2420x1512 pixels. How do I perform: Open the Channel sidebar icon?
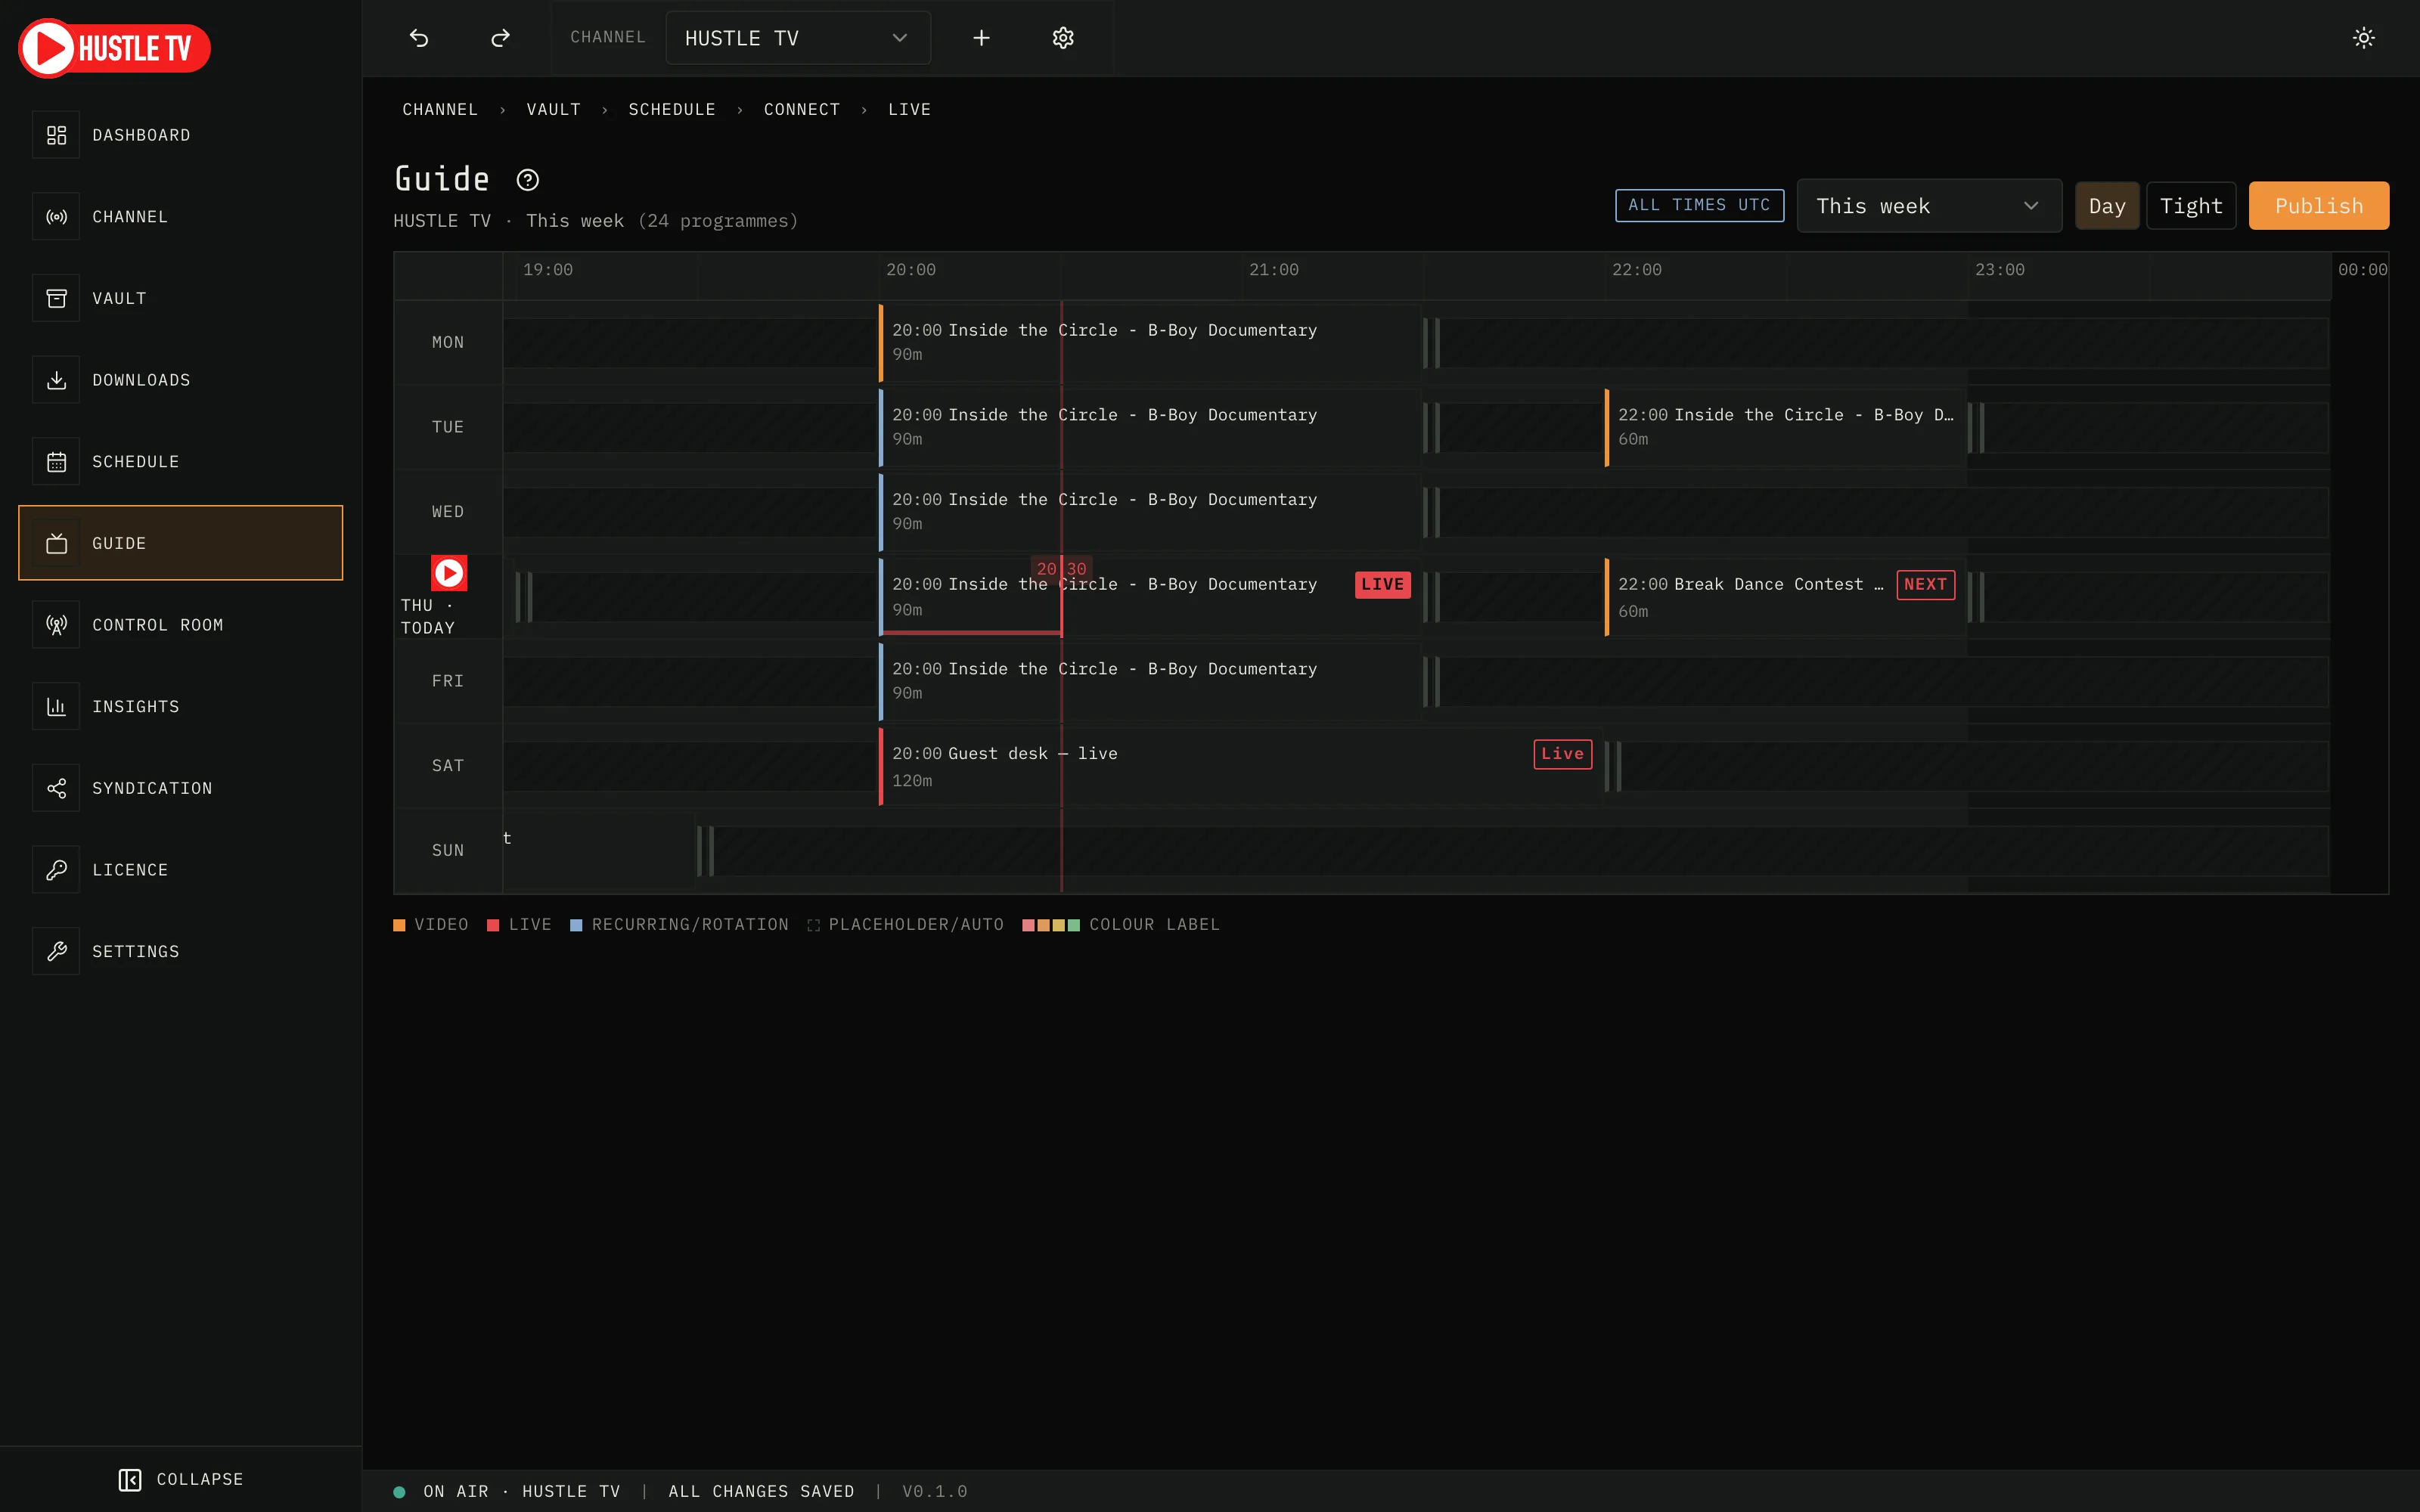point(56,217)
